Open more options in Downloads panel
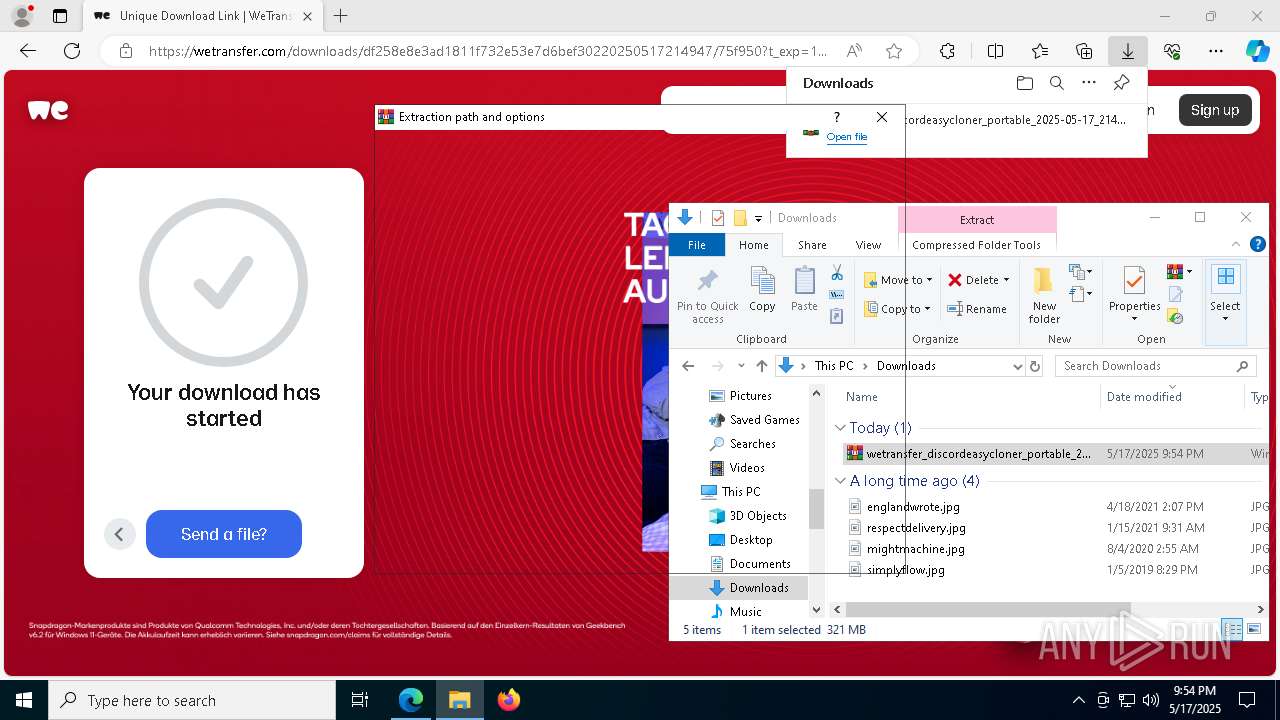Viewport: 1280px width, 720px height. pos(1089,83)
